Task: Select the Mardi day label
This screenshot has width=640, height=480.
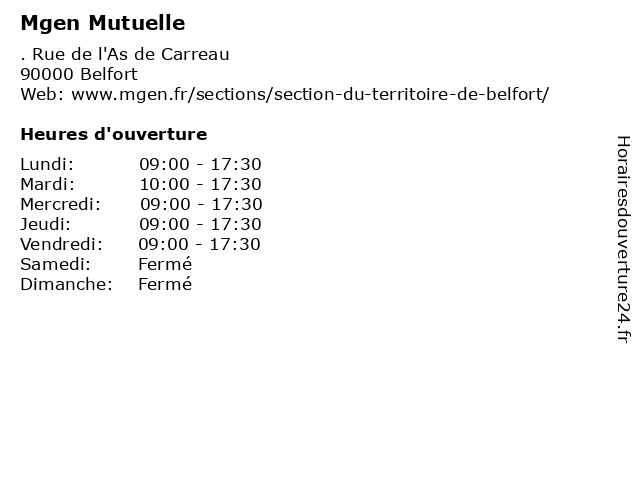Action: [48, 184]
